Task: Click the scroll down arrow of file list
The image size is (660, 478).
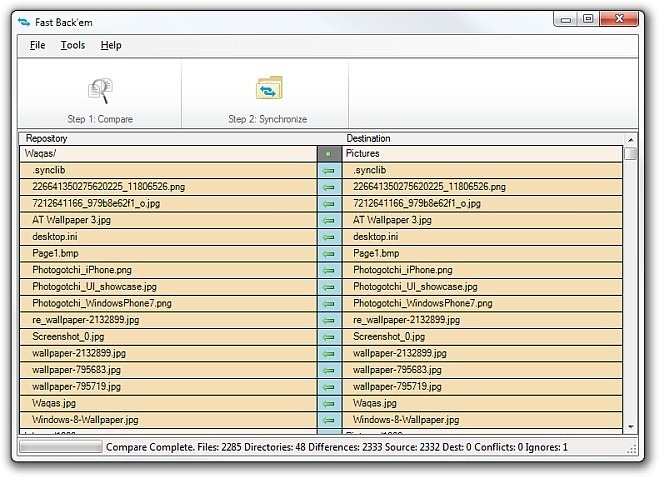Action: [x=631, y=426]
